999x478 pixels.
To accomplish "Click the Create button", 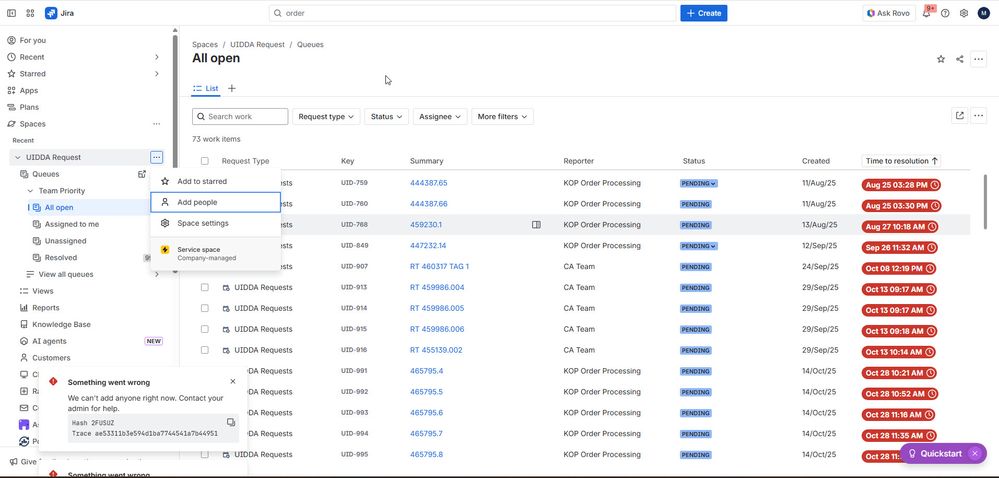I will pyautogui.click(x=703, y=13).
